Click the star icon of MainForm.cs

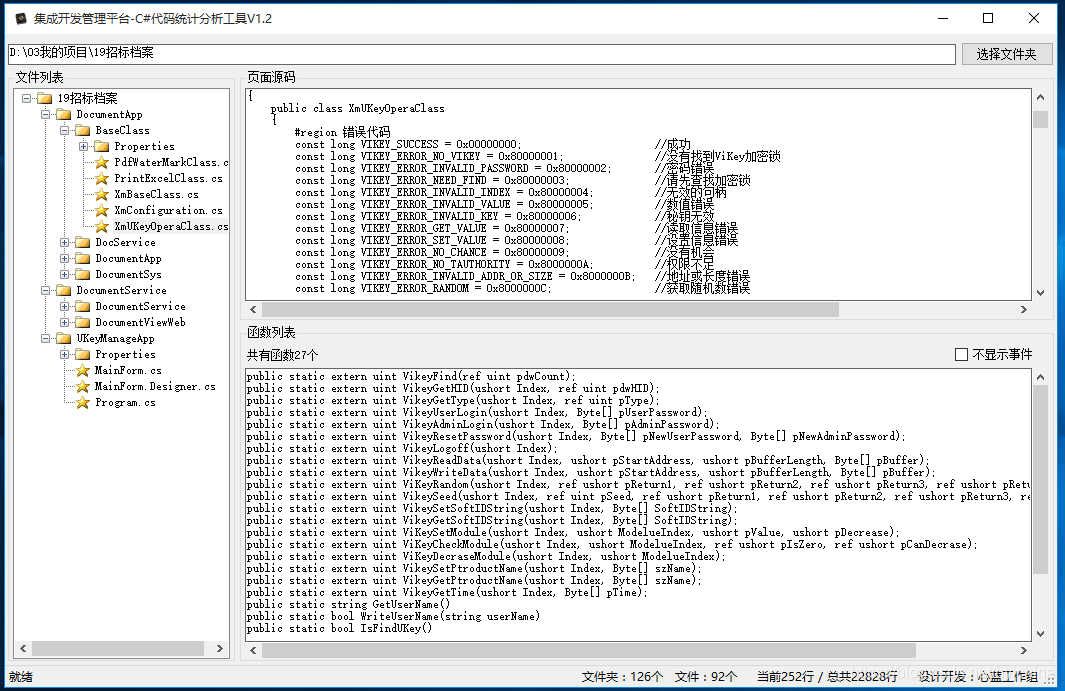coord(83,370)
